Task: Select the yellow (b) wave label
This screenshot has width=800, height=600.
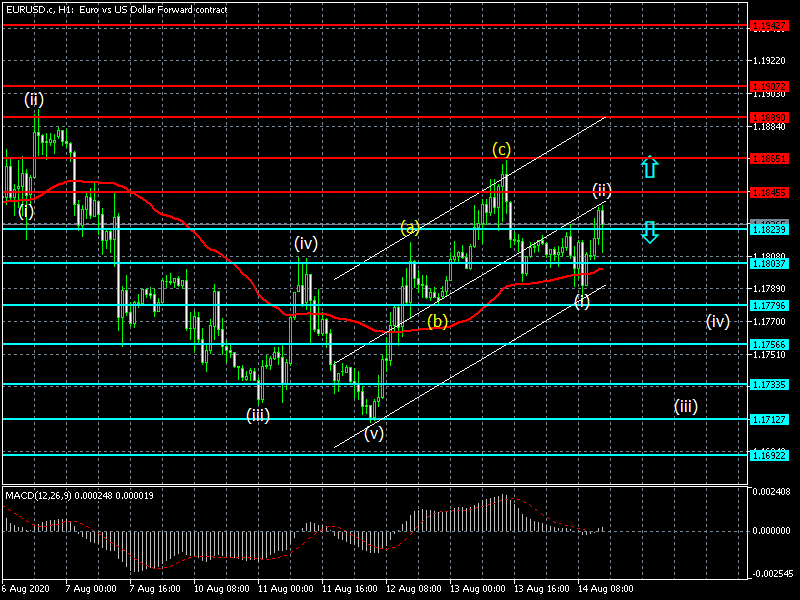Action: point(437,321)
